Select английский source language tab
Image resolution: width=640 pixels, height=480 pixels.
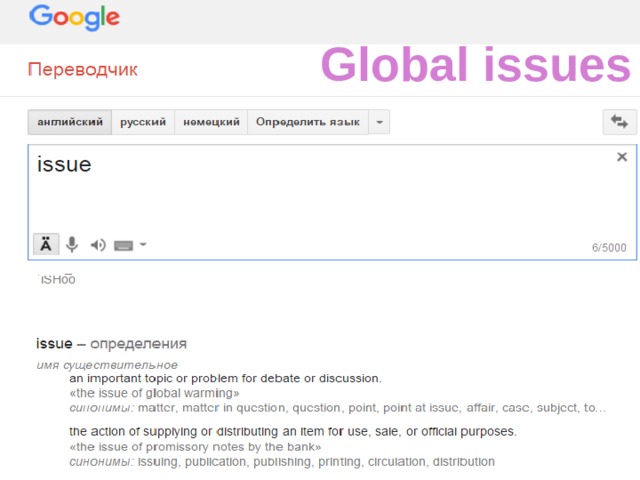click(x=70, y=122)
